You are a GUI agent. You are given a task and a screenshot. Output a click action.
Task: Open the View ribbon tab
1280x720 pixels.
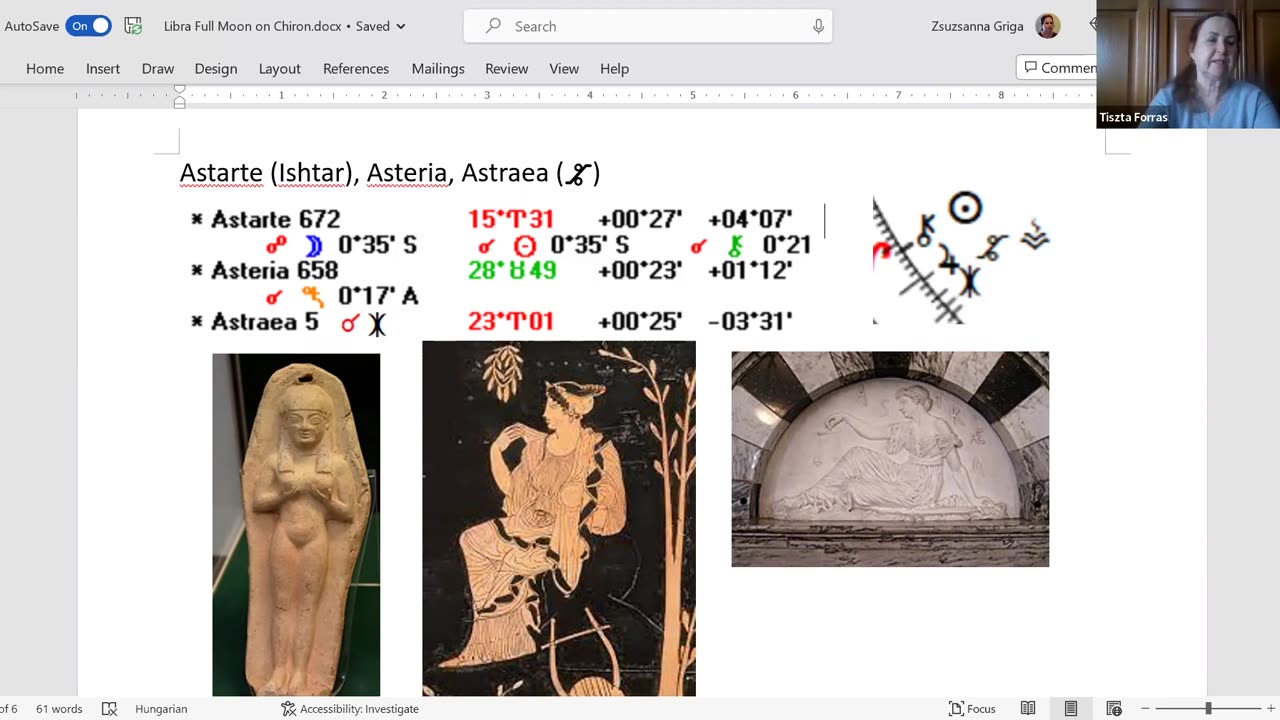pos(564,68)
